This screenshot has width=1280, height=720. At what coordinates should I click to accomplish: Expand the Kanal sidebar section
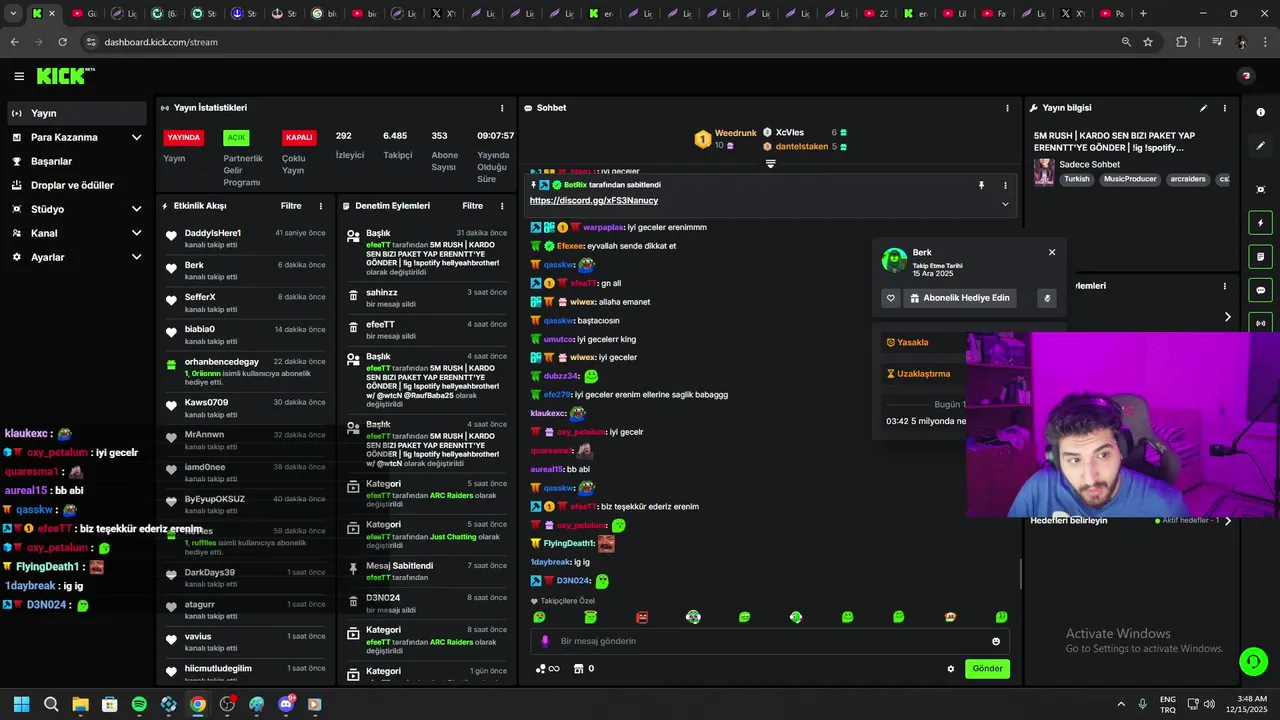click(x=76, y=233)
